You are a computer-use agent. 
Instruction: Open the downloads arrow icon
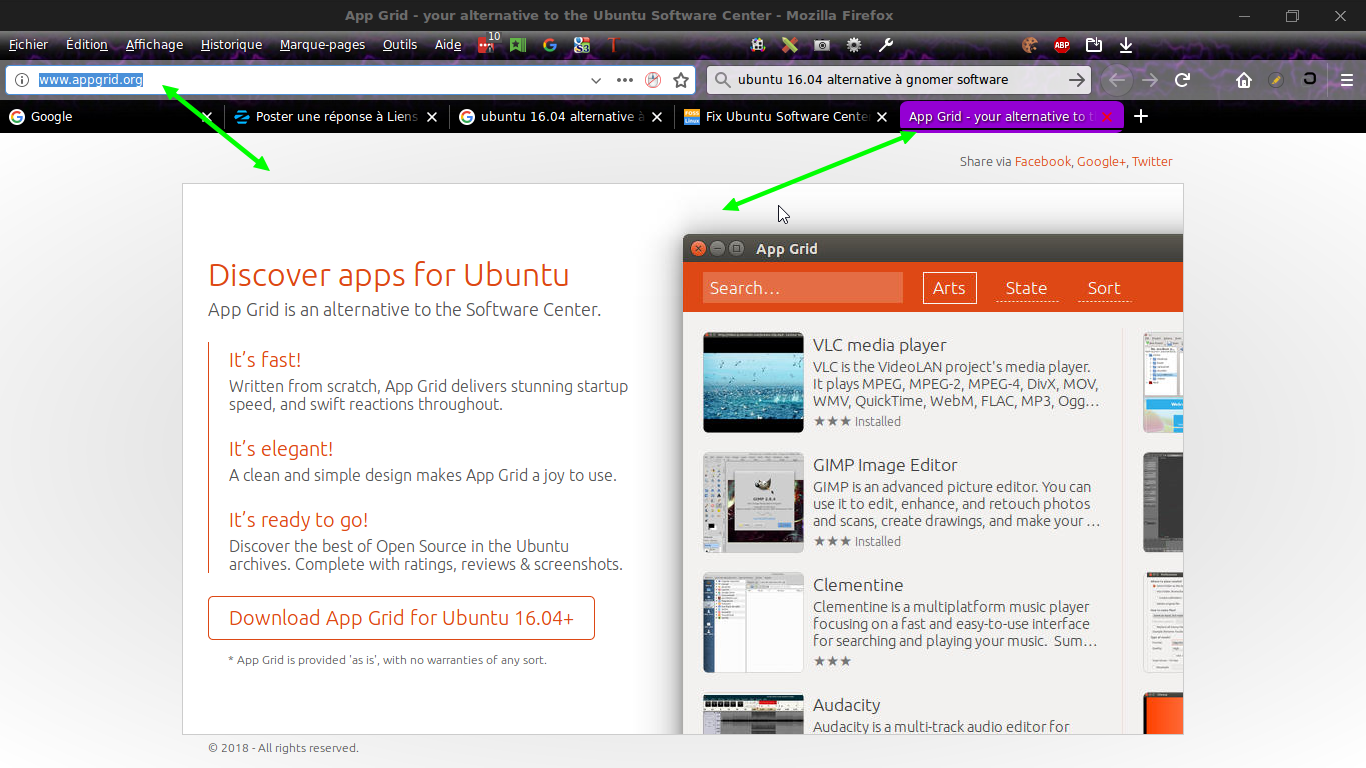[x=1126, y=45]
